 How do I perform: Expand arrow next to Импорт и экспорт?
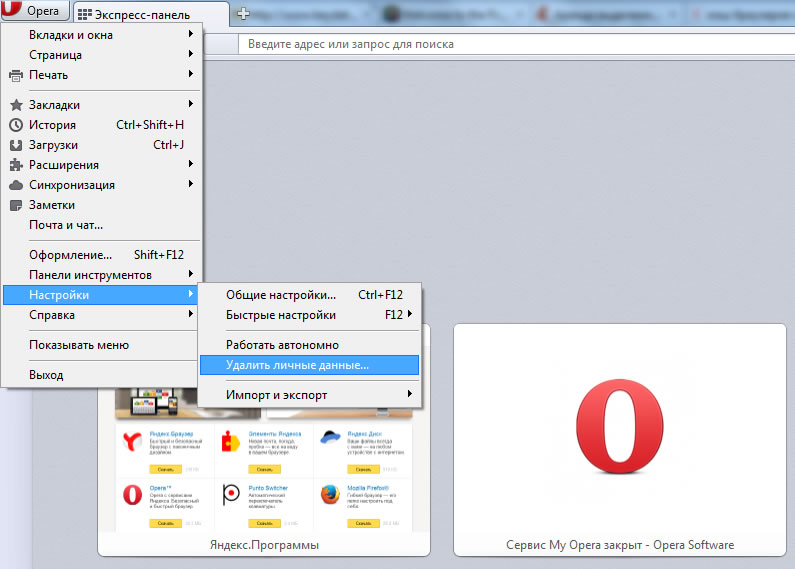point(410,394)
